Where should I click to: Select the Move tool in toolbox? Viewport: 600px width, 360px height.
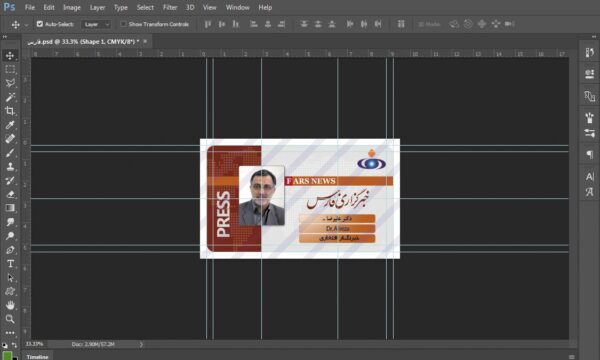pos(10,55)
